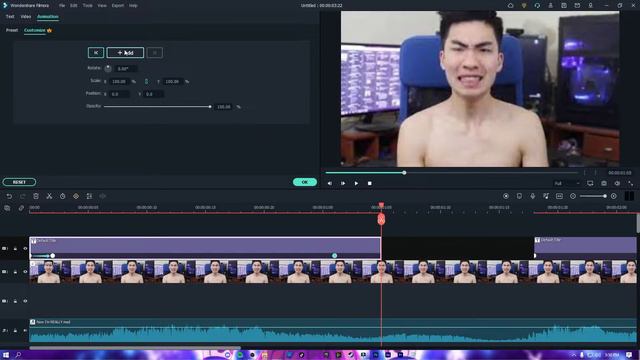The height and width of the screenshot is (360, 640).
Task: Take a snapshot with camera icon
Action: [604, 184]
